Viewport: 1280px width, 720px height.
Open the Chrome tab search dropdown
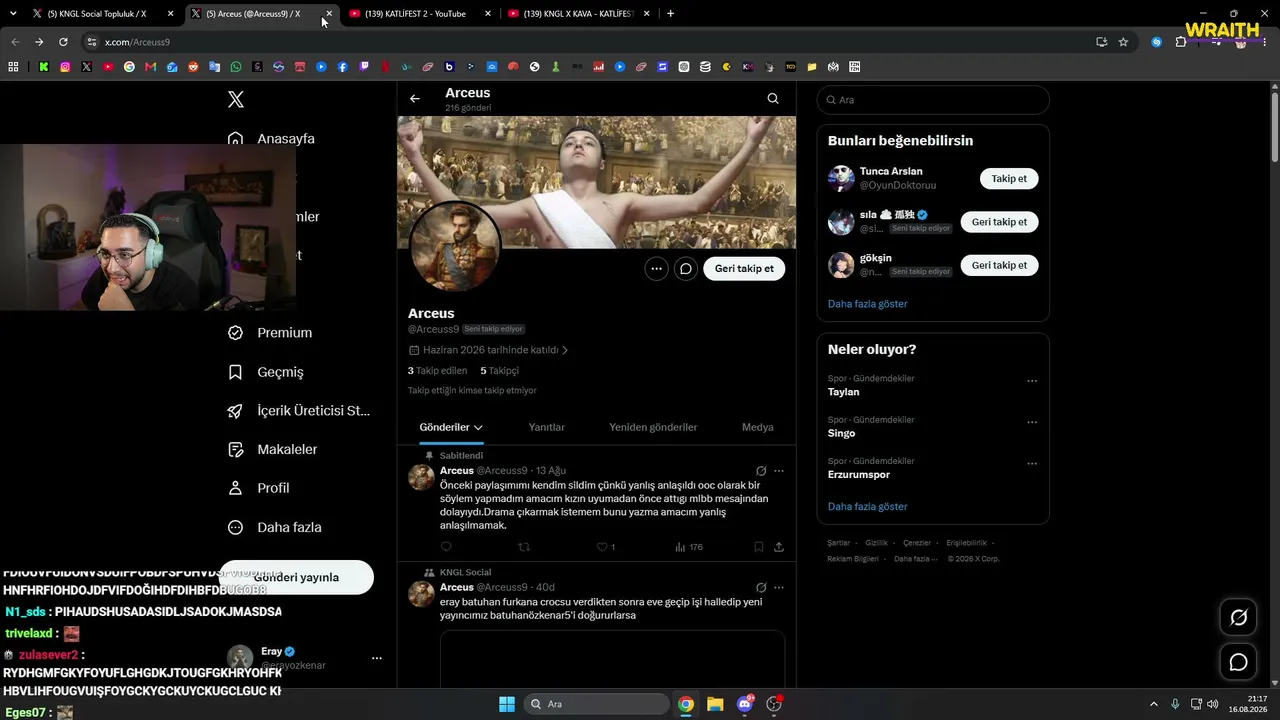[13, 14]
